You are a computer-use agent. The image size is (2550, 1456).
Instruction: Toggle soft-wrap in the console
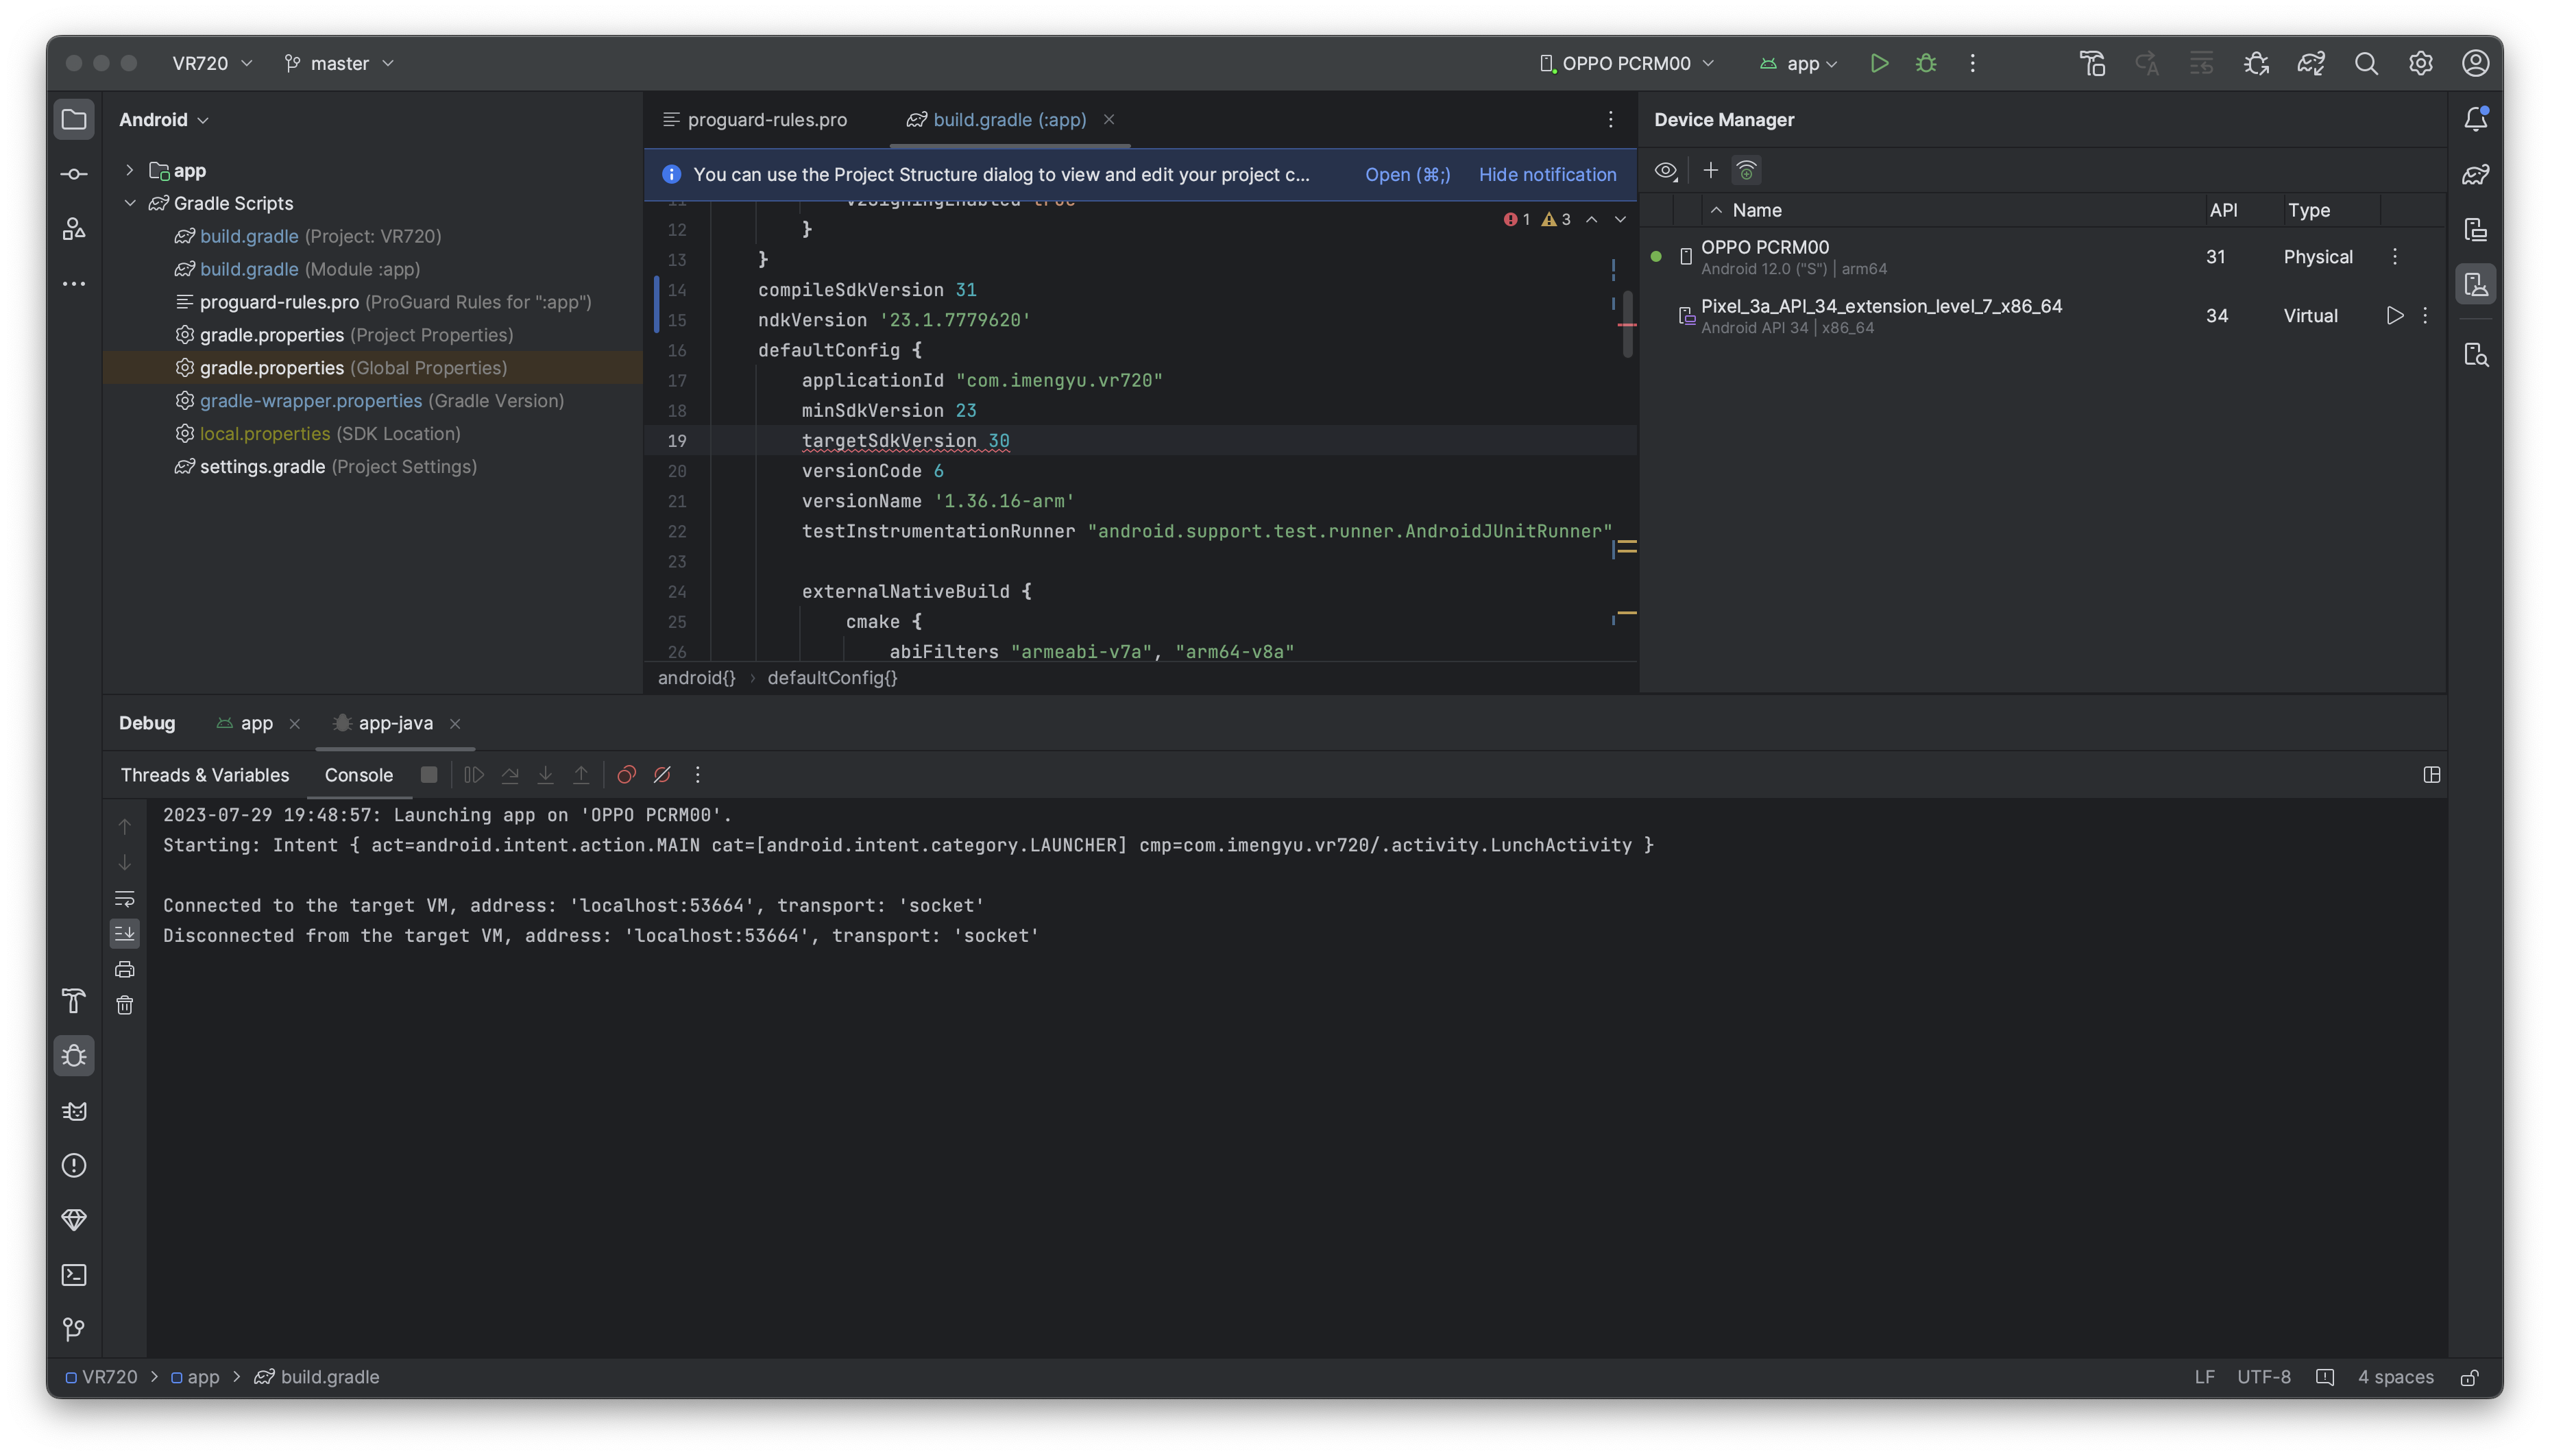coord(125,898)
